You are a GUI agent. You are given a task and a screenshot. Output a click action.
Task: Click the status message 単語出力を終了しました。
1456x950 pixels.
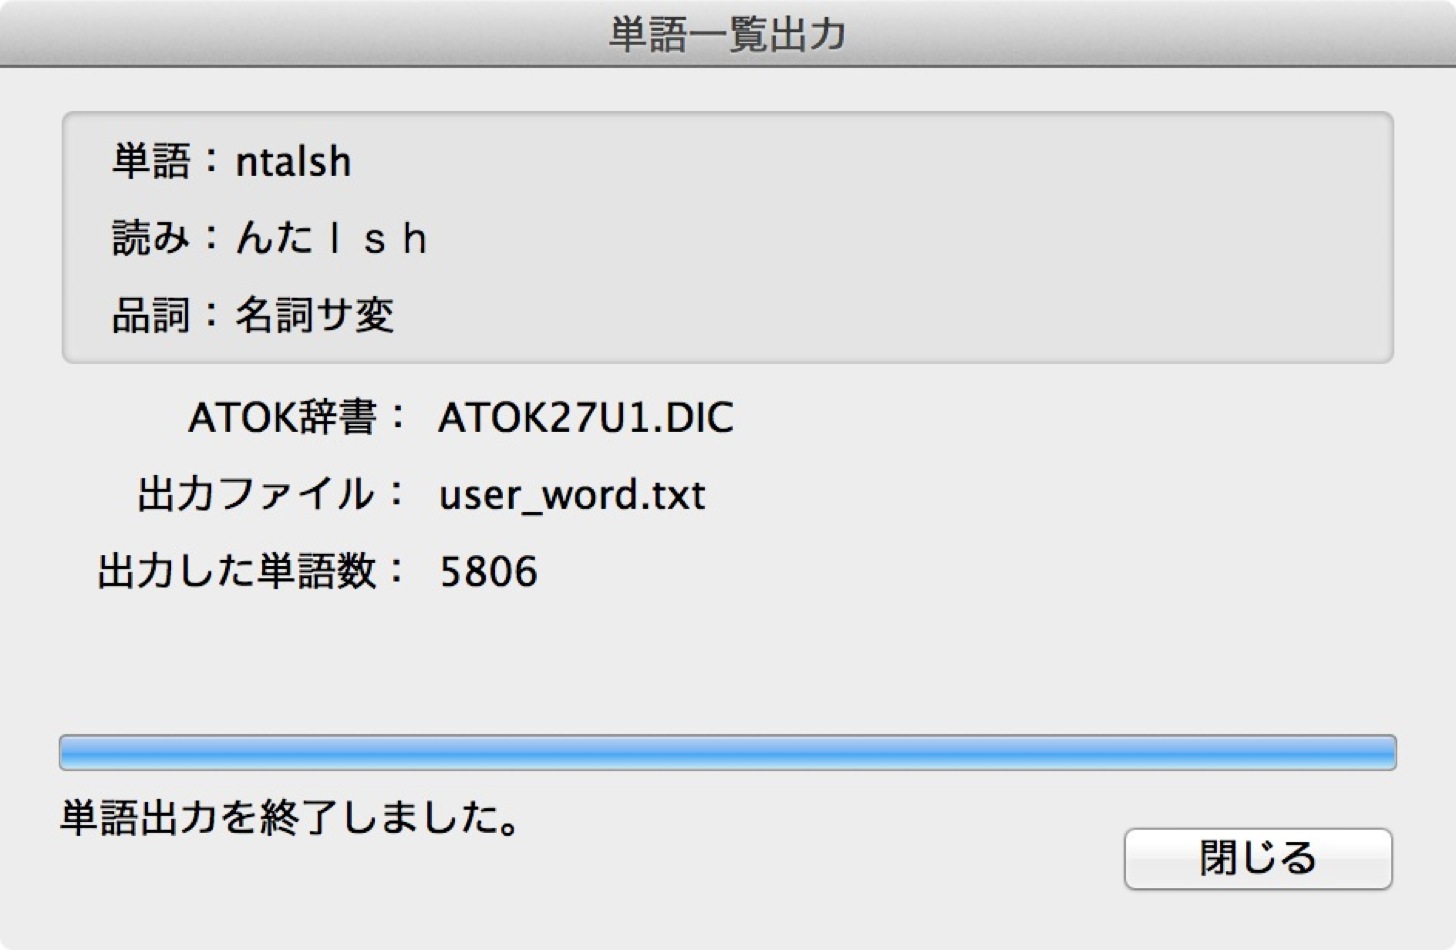[x=291, y=818]
